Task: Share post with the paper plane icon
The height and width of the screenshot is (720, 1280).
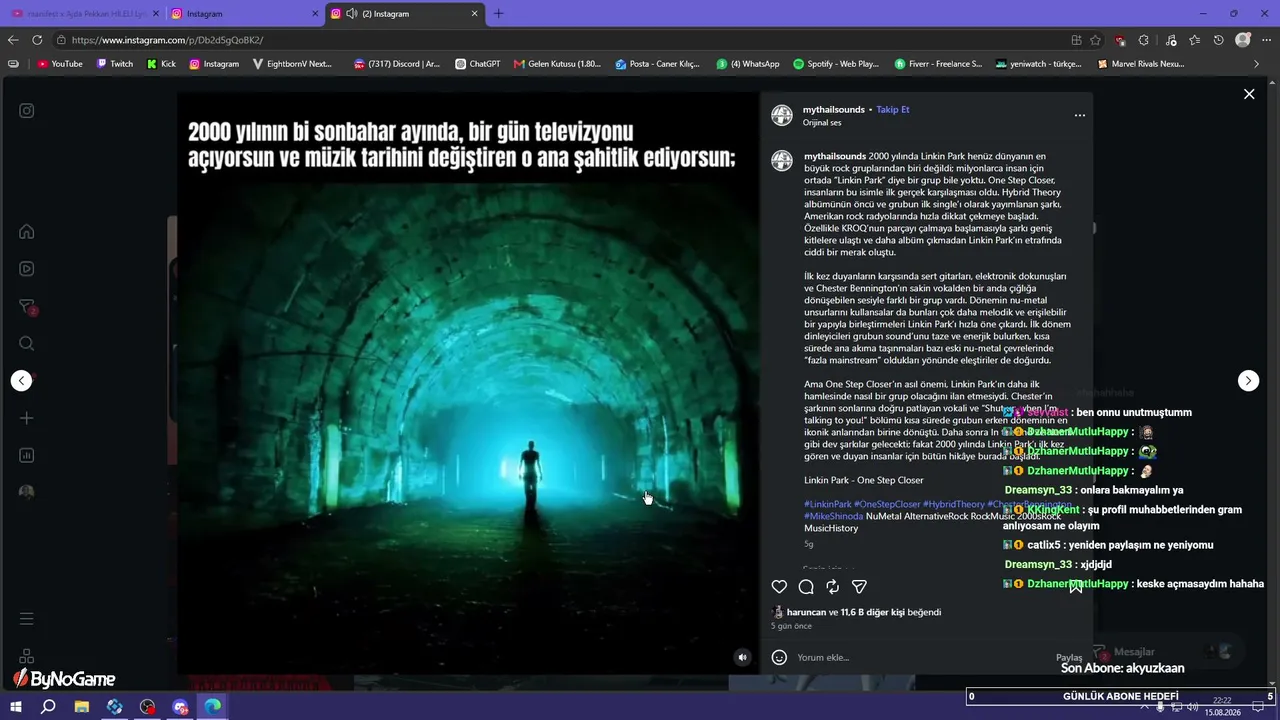Action: (859, 587)
